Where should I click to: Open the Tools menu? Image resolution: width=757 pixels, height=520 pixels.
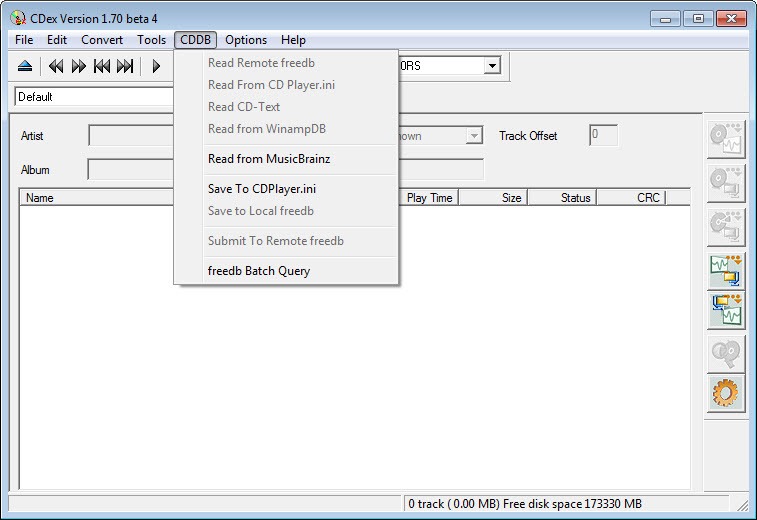151,40
